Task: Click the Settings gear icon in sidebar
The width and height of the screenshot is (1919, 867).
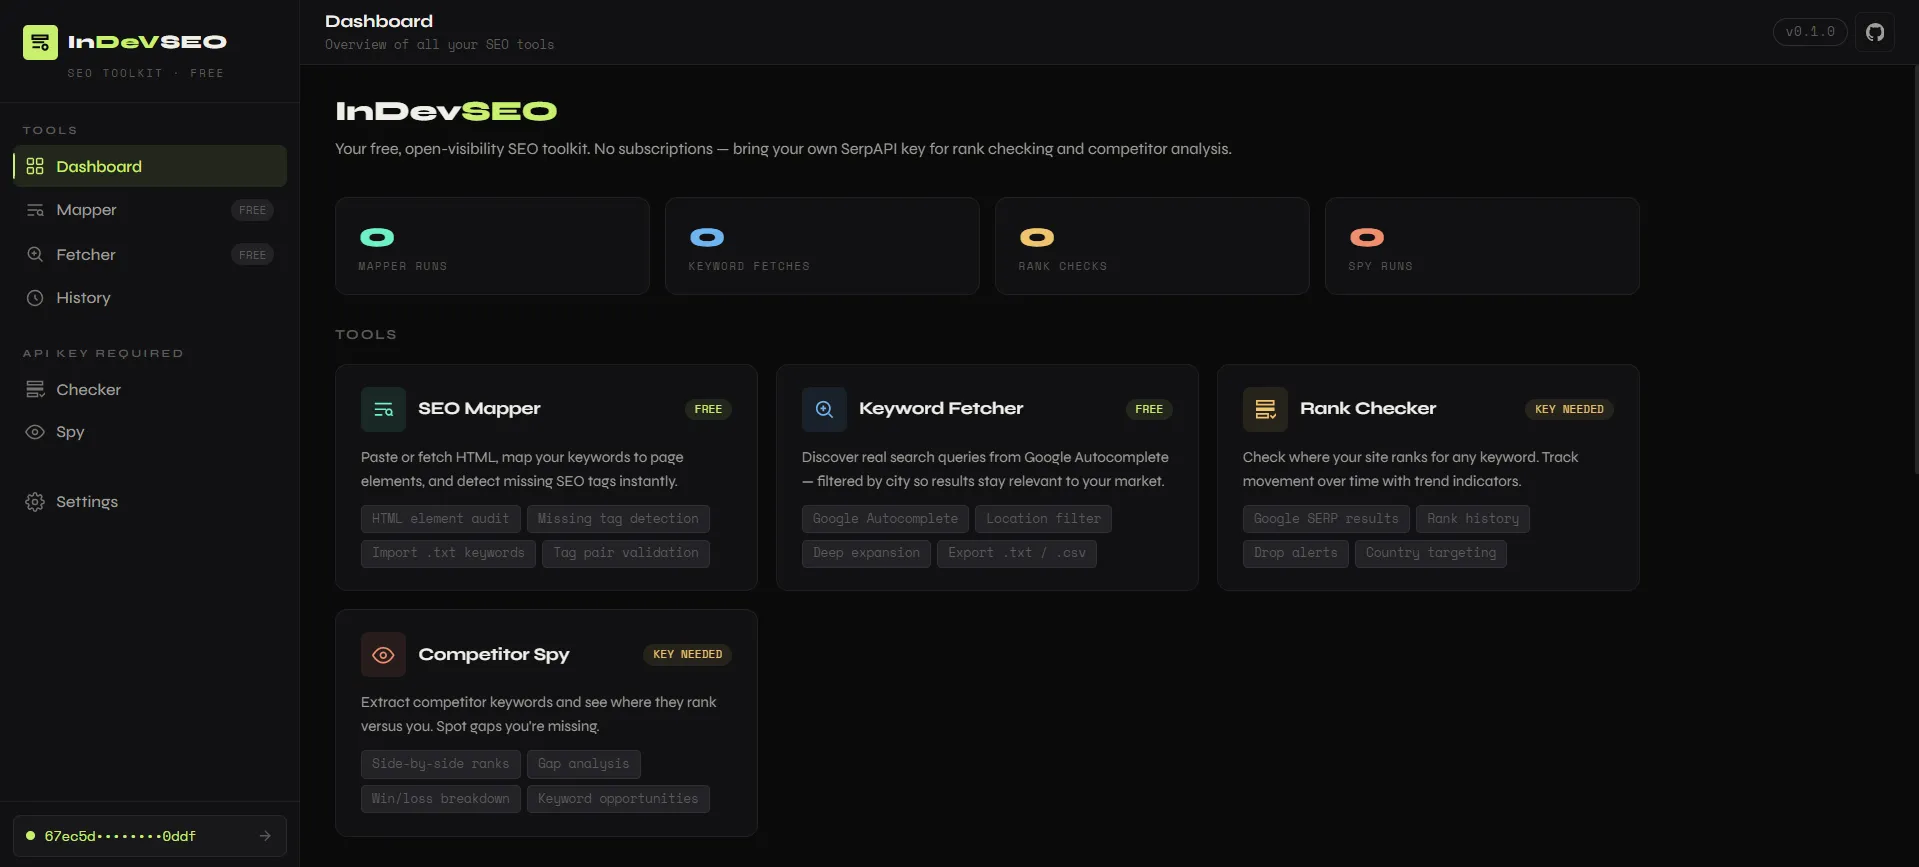Action: tap(35, 502)
